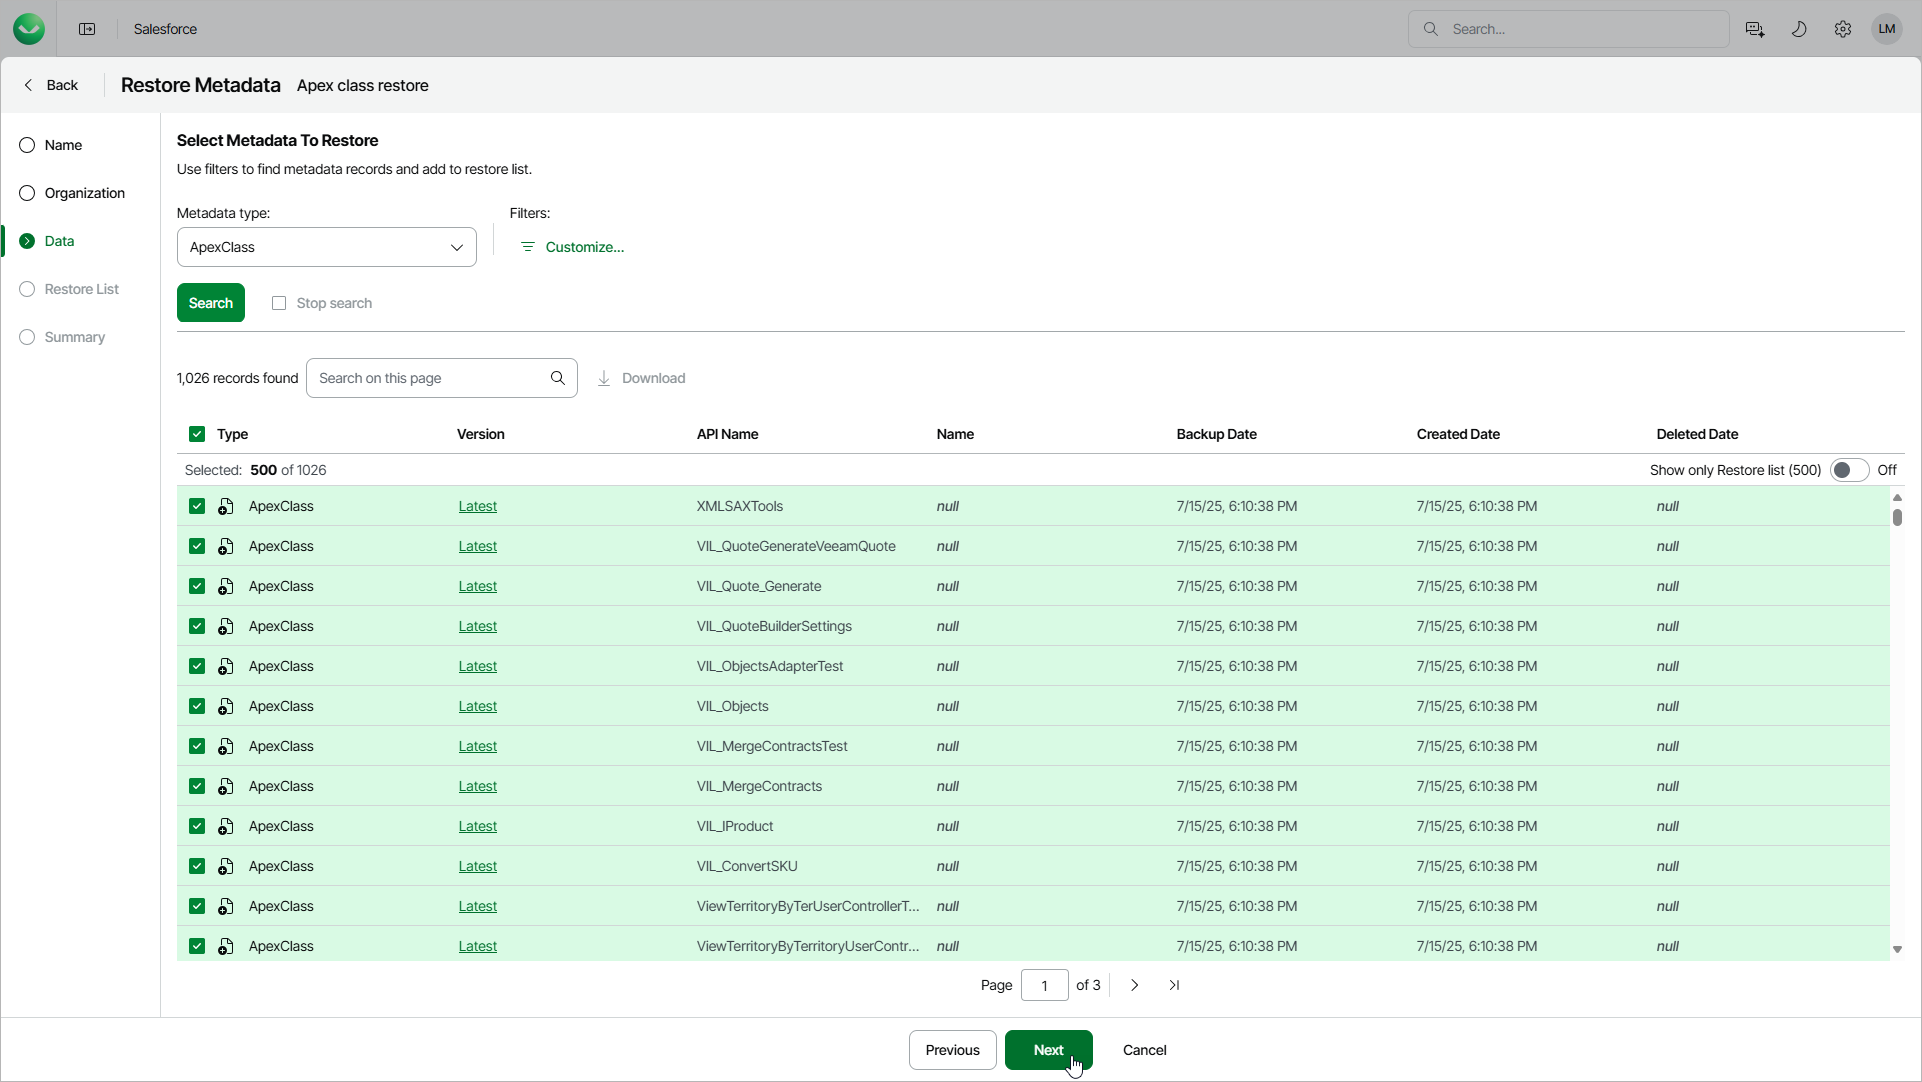Open the notifications messages icon

(1754, 29)
